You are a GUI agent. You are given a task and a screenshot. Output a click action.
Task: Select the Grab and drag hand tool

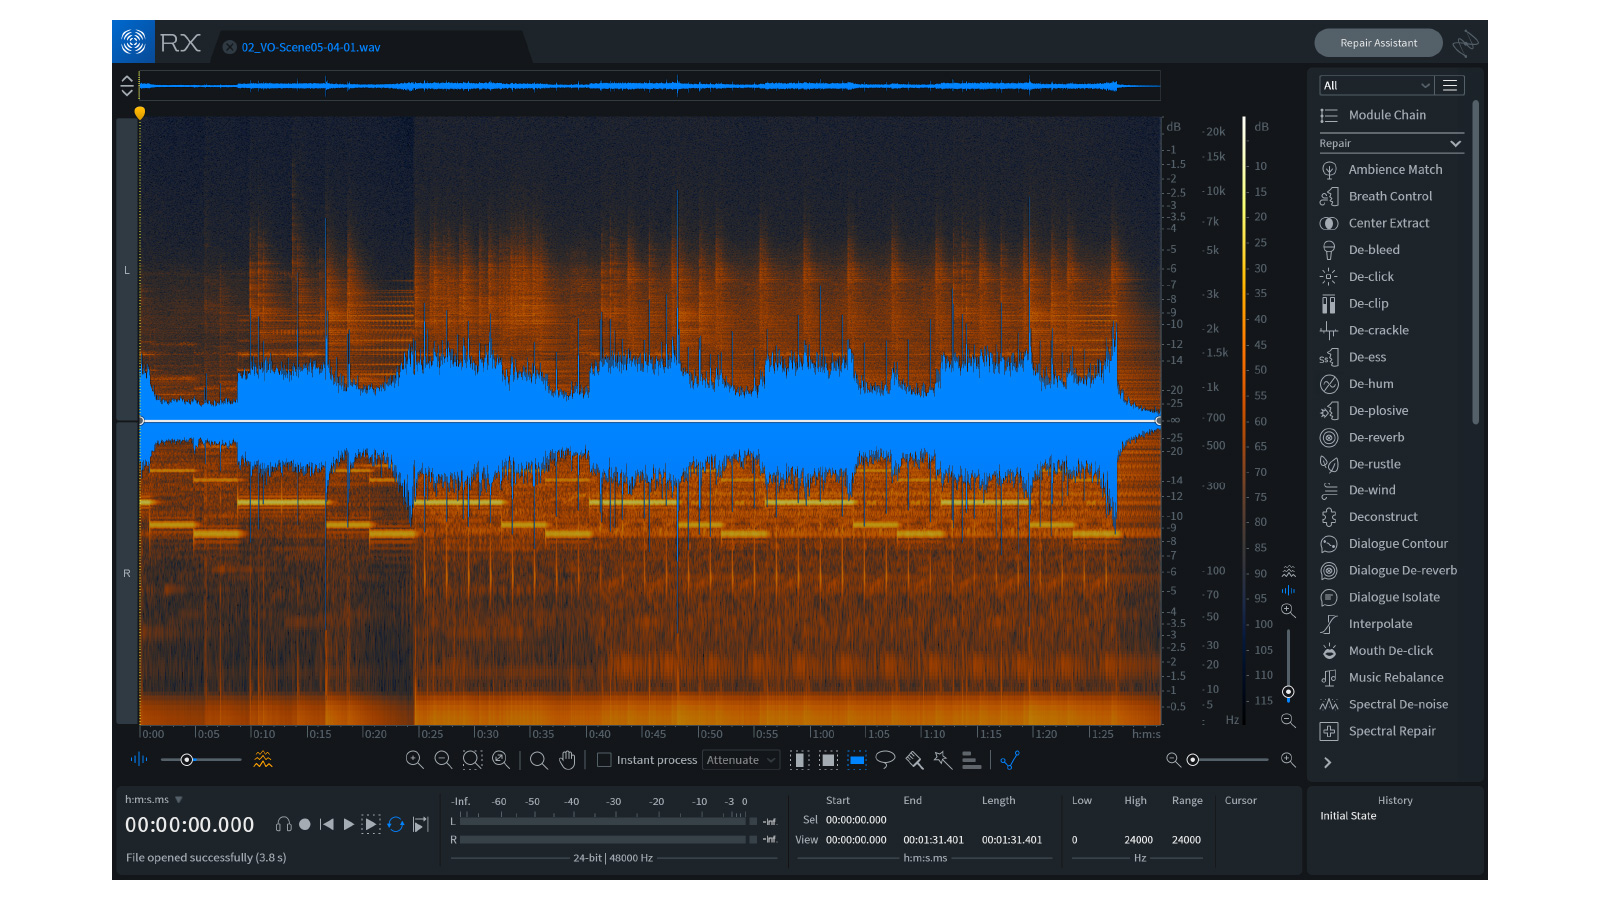pyautogui.click(x=567, y=760)
